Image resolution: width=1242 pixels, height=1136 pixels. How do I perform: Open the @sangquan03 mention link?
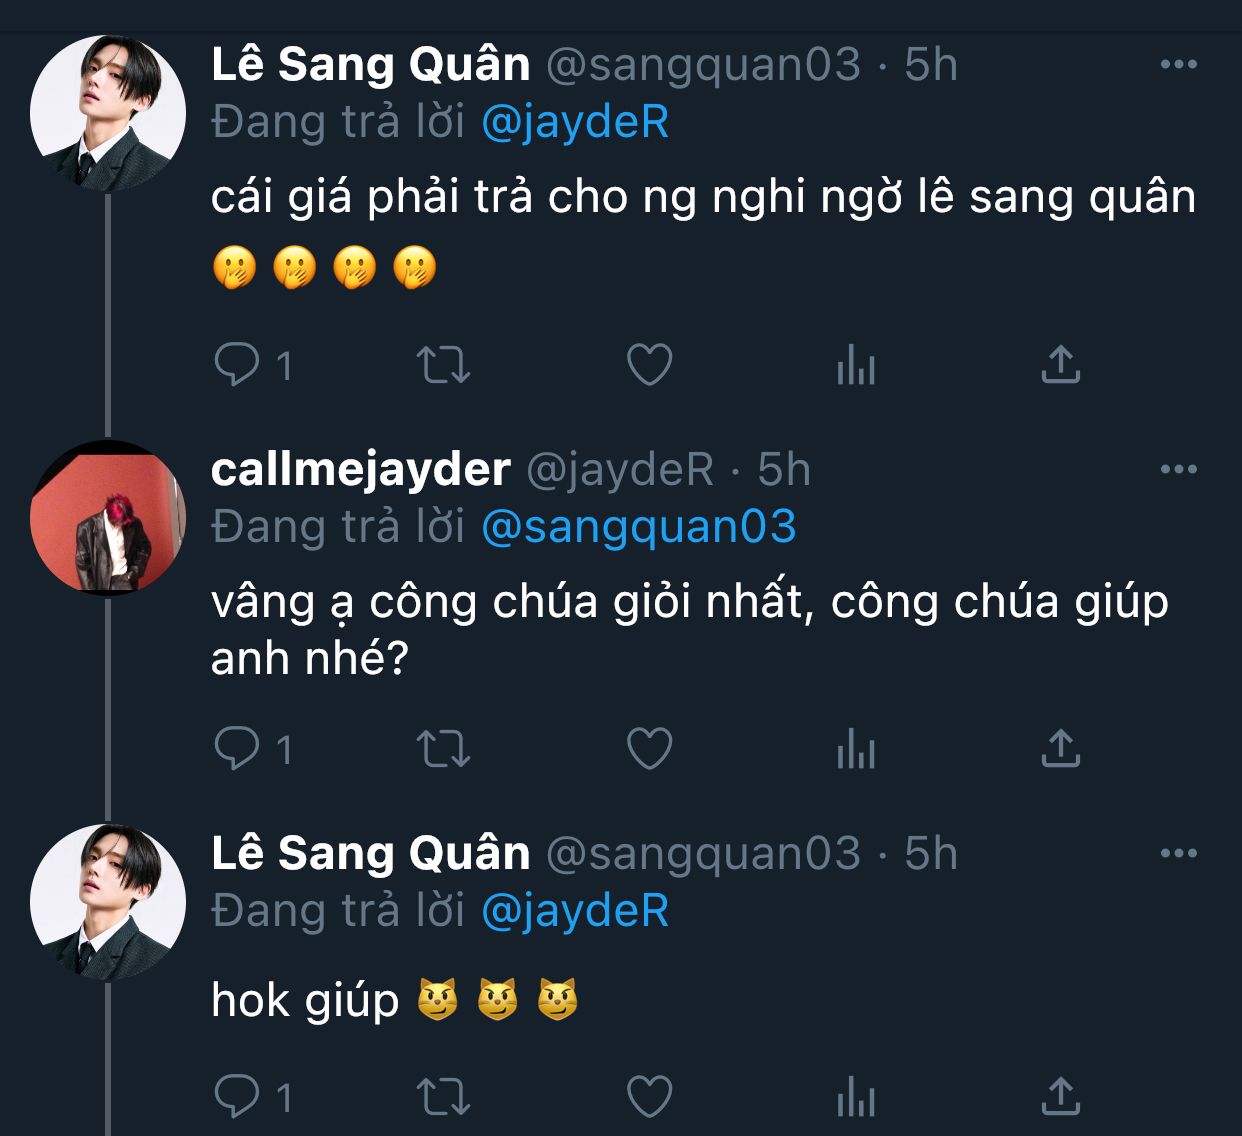pos(638,527)
